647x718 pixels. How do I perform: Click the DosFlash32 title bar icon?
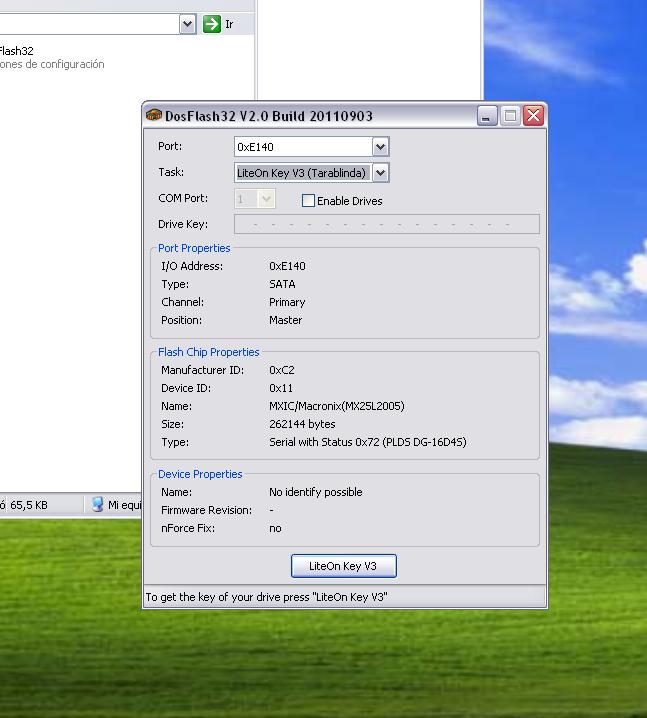(x=154, y=116)
